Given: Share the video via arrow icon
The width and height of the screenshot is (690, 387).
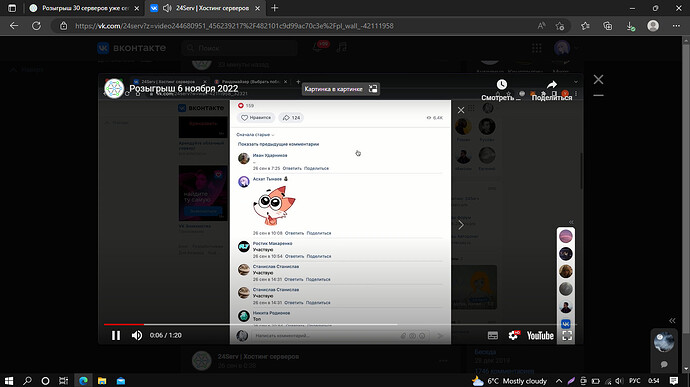Looking at the screenshot, I should click(x=552, y=85).
